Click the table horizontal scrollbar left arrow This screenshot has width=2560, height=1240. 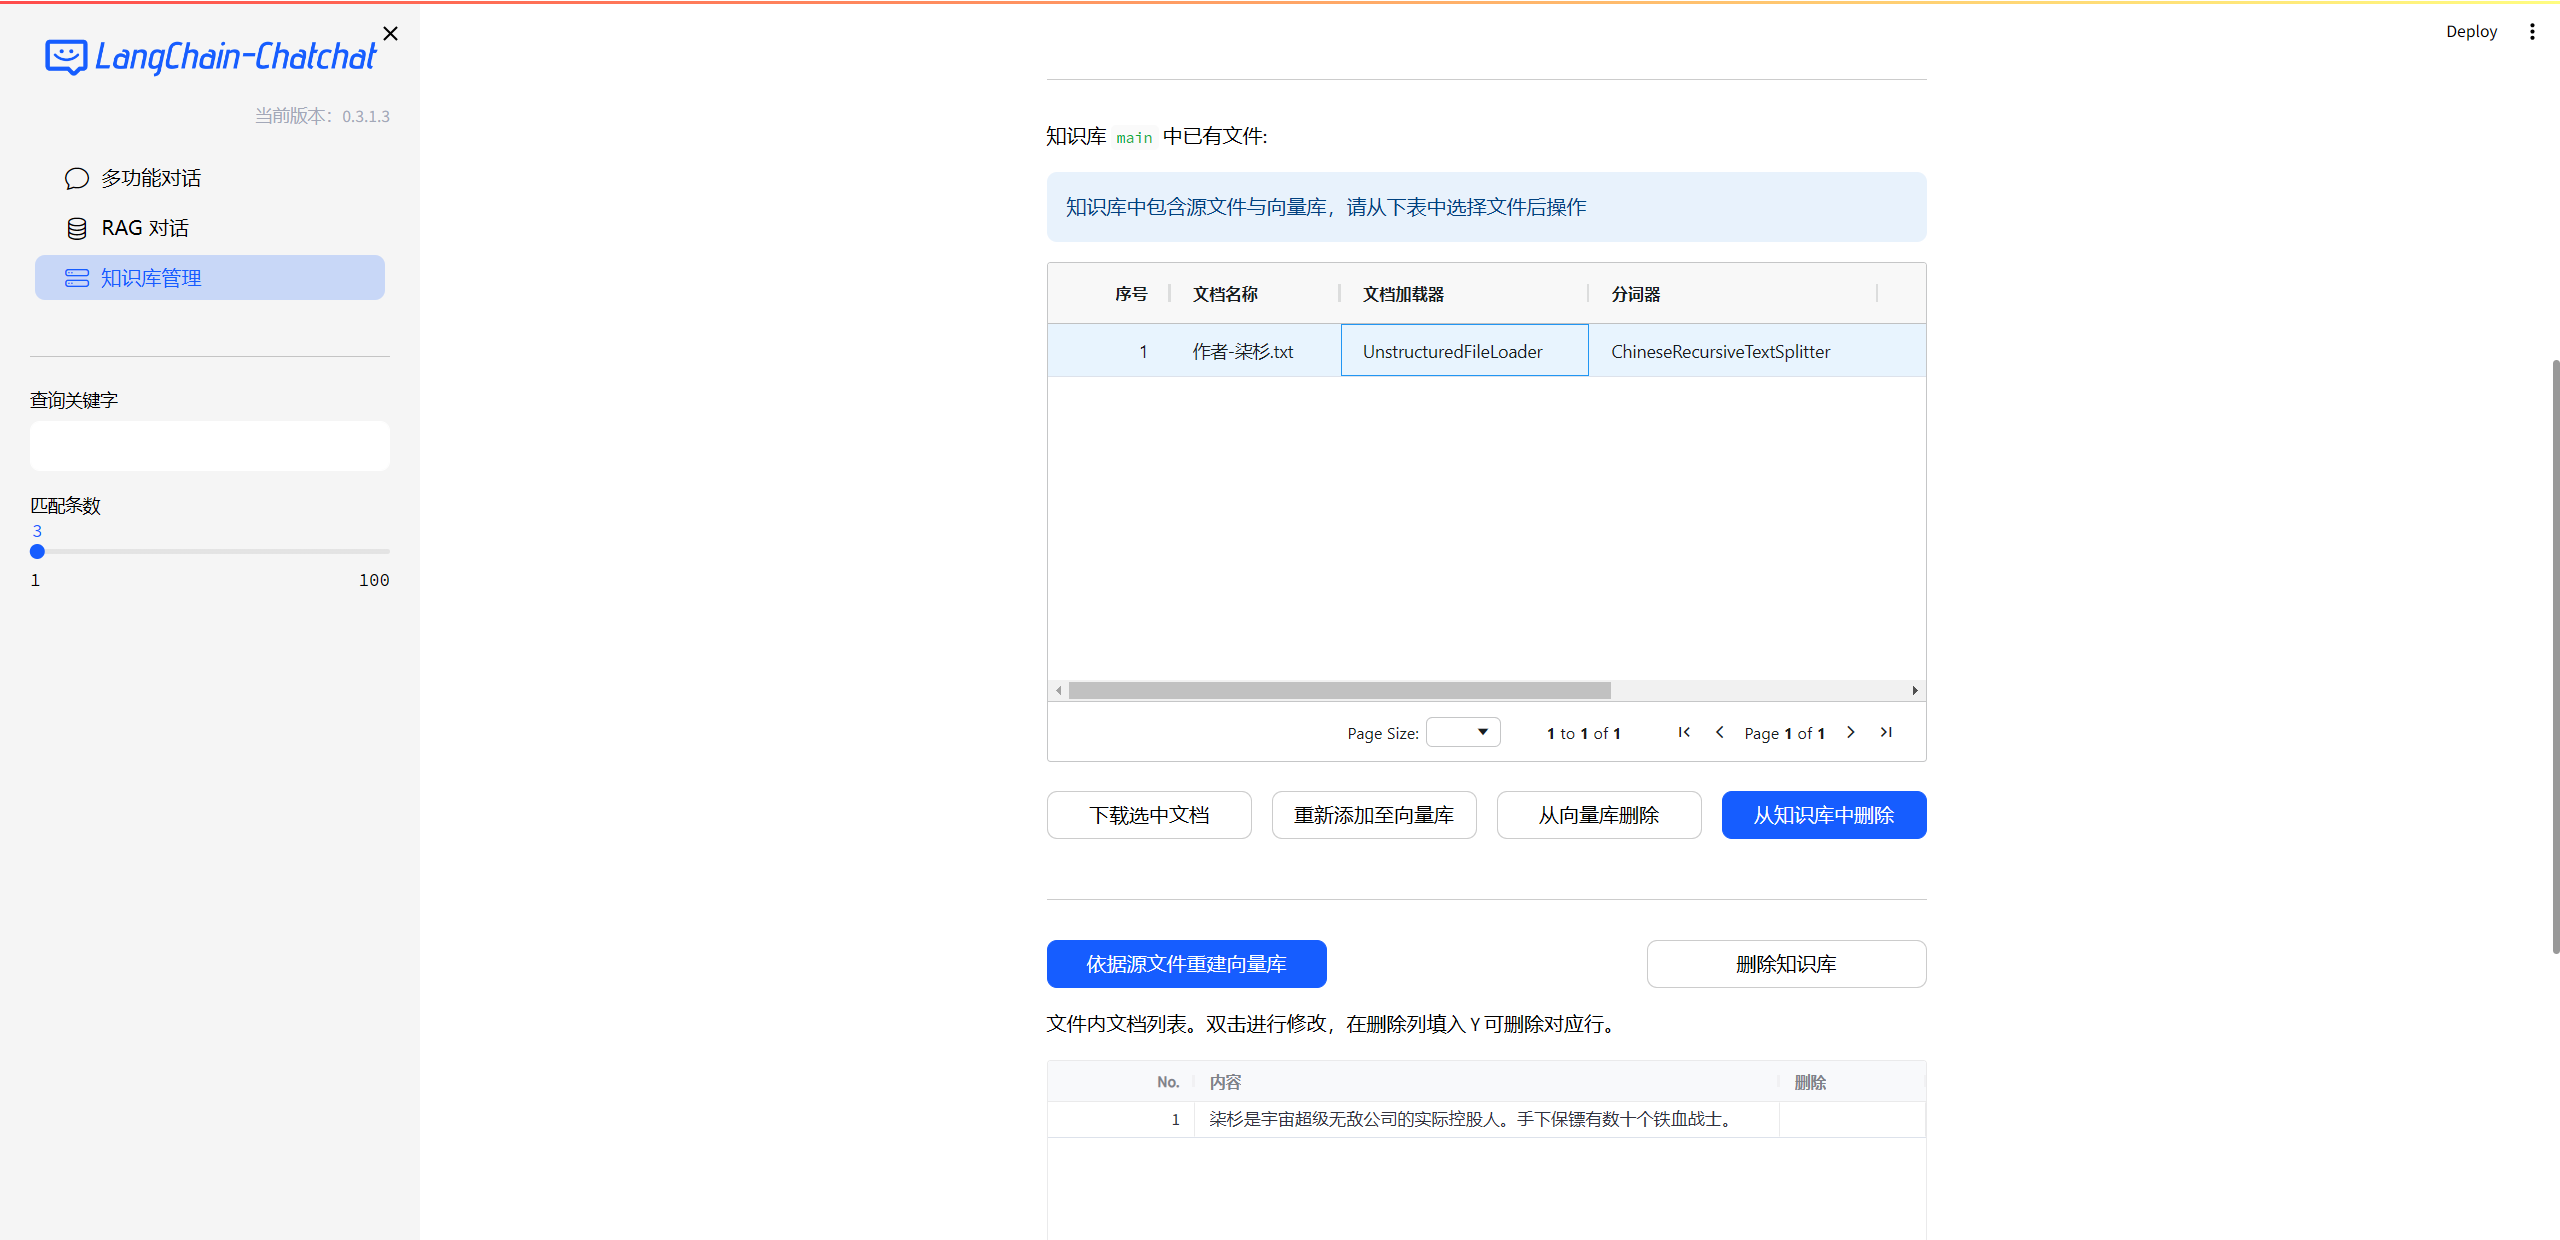[1058, 691]
